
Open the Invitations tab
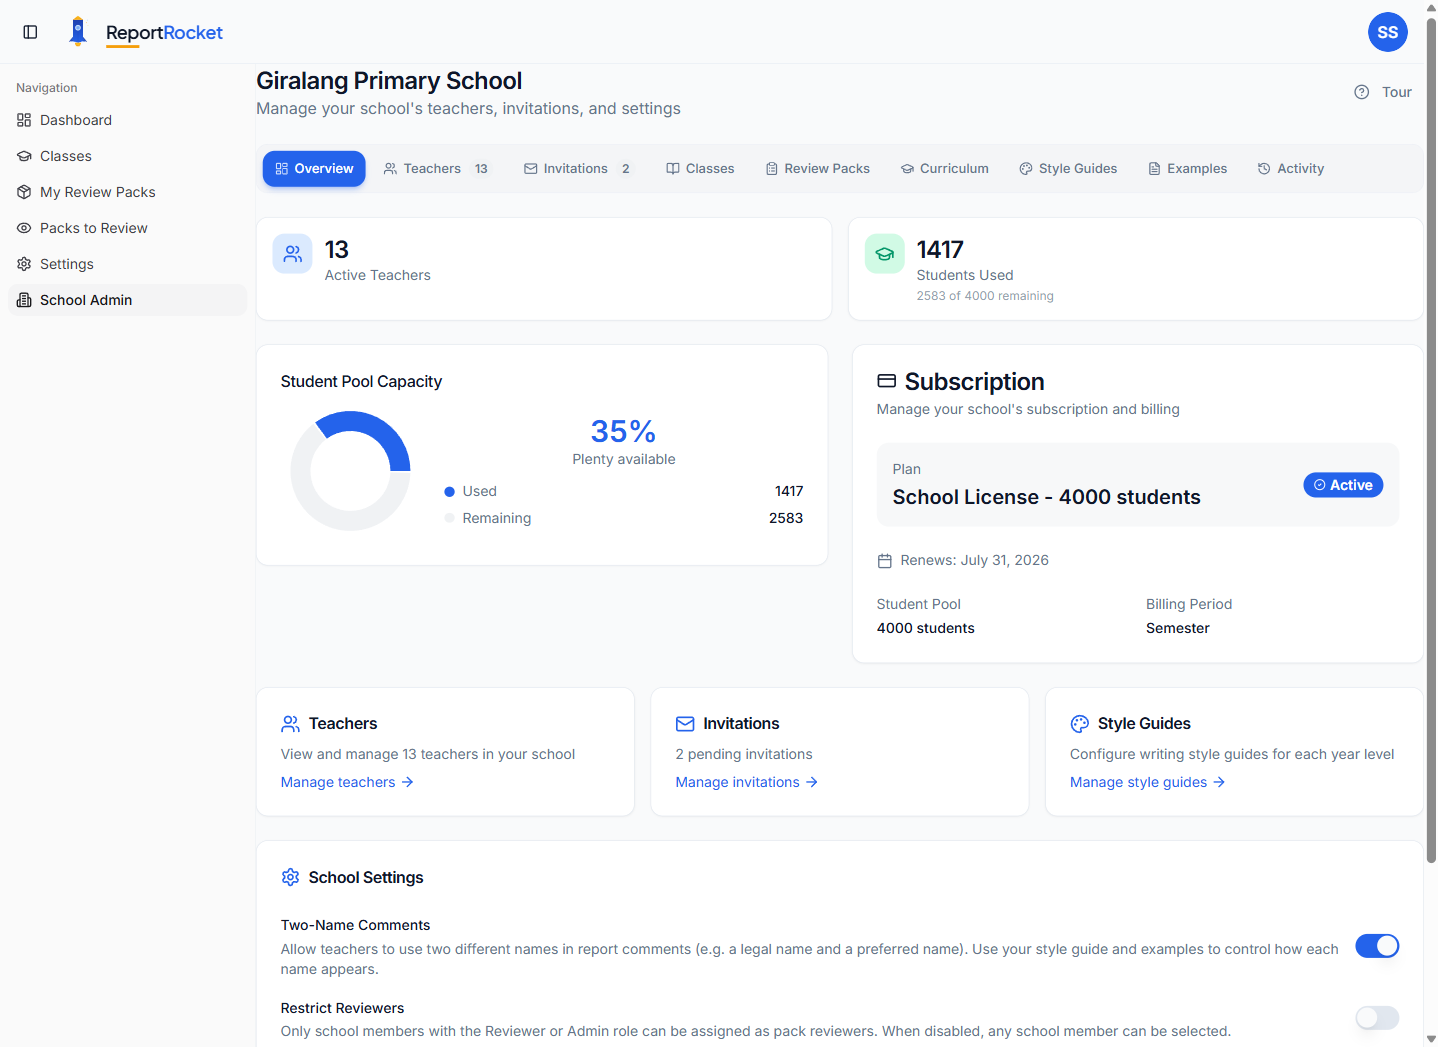pyautogui.click(x=576, y=168)
